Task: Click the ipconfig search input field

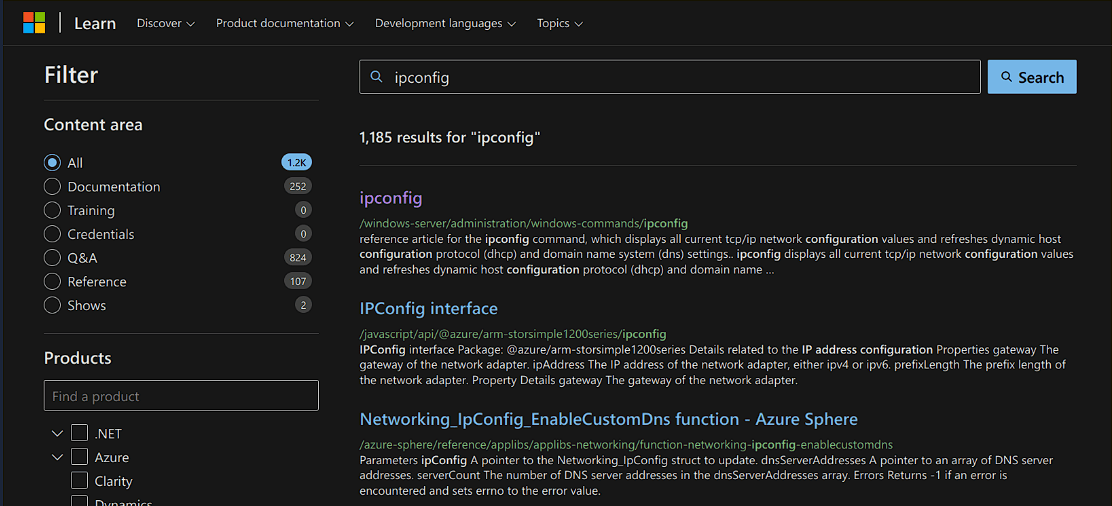Action: (x=669, y=77)
